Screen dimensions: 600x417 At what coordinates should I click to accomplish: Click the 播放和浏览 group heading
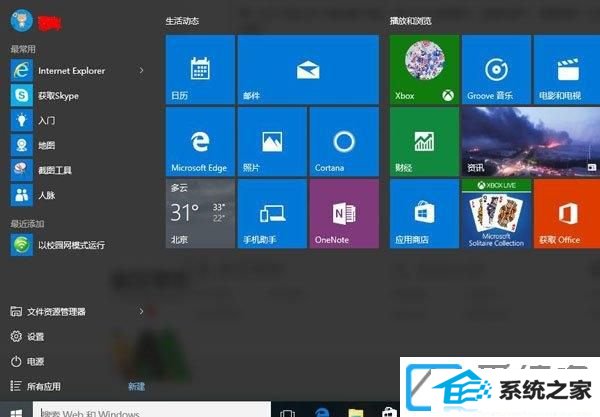tap(411, 21)
